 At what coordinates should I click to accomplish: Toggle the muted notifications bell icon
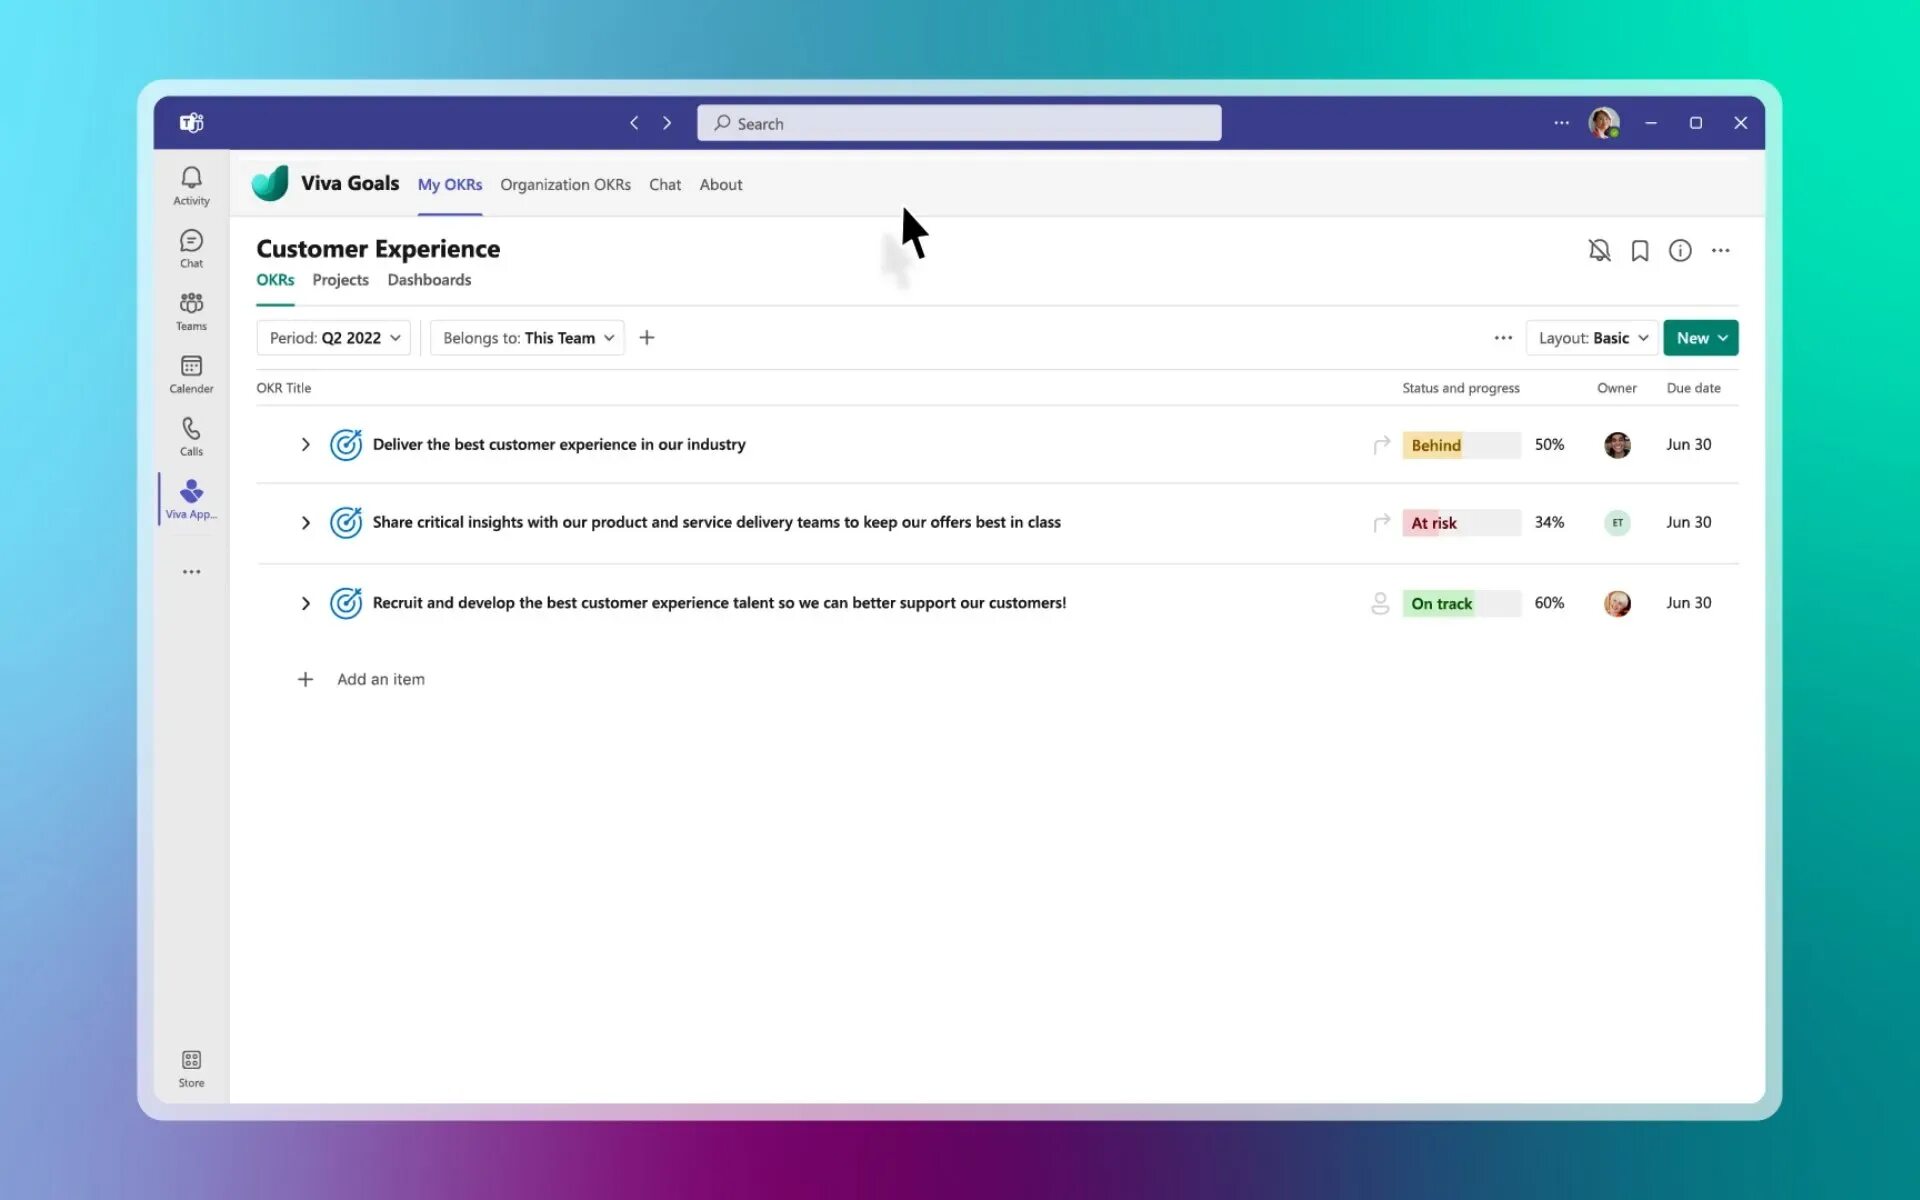pos(1599,251)
